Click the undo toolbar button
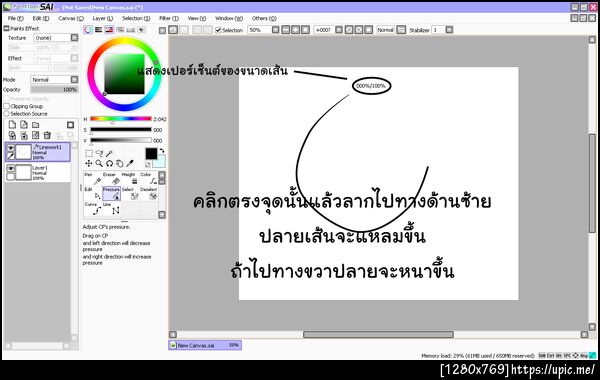 point(173,30)
